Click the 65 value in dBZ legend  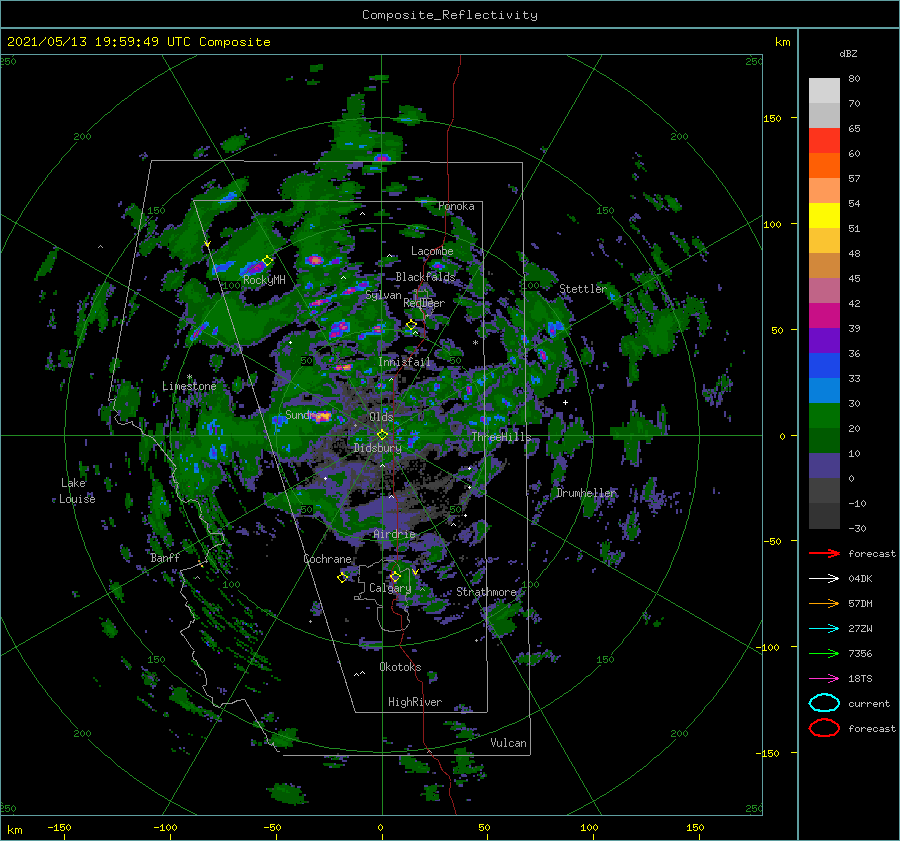point(854,129)
